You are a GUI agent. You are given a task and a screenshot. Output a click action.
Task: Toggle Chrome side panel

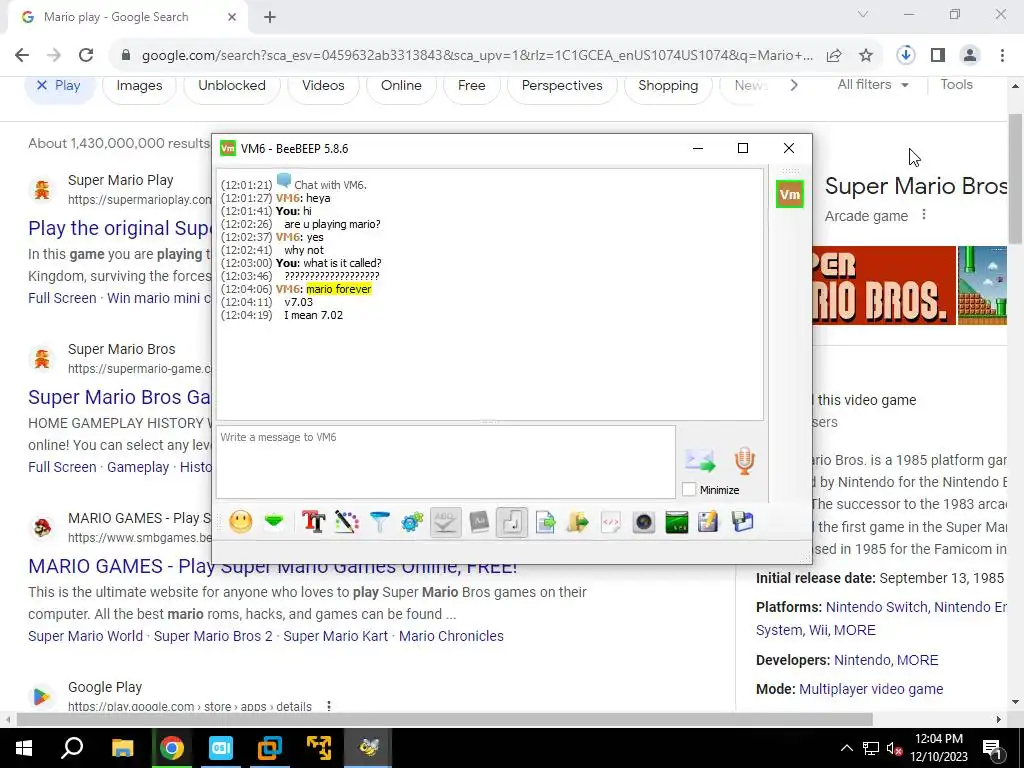(x=938, y=55)
